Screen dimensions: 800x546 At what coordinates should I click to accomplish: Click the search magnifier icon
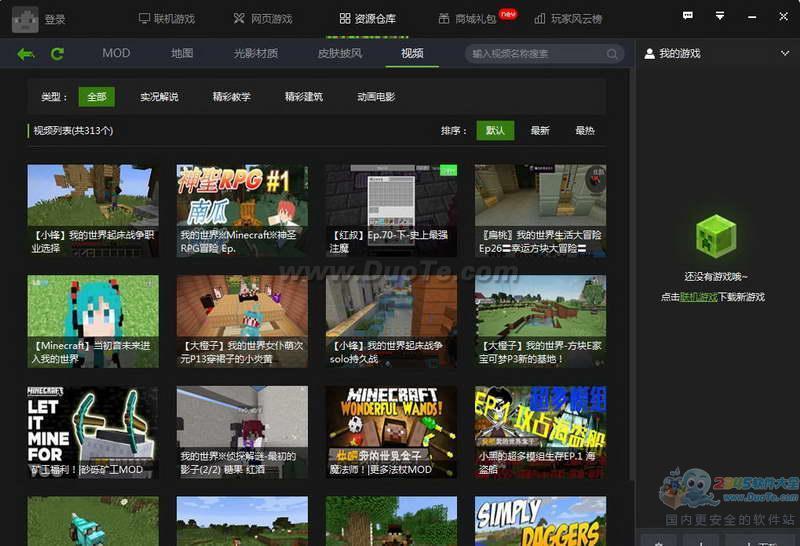tap(612, 54)
